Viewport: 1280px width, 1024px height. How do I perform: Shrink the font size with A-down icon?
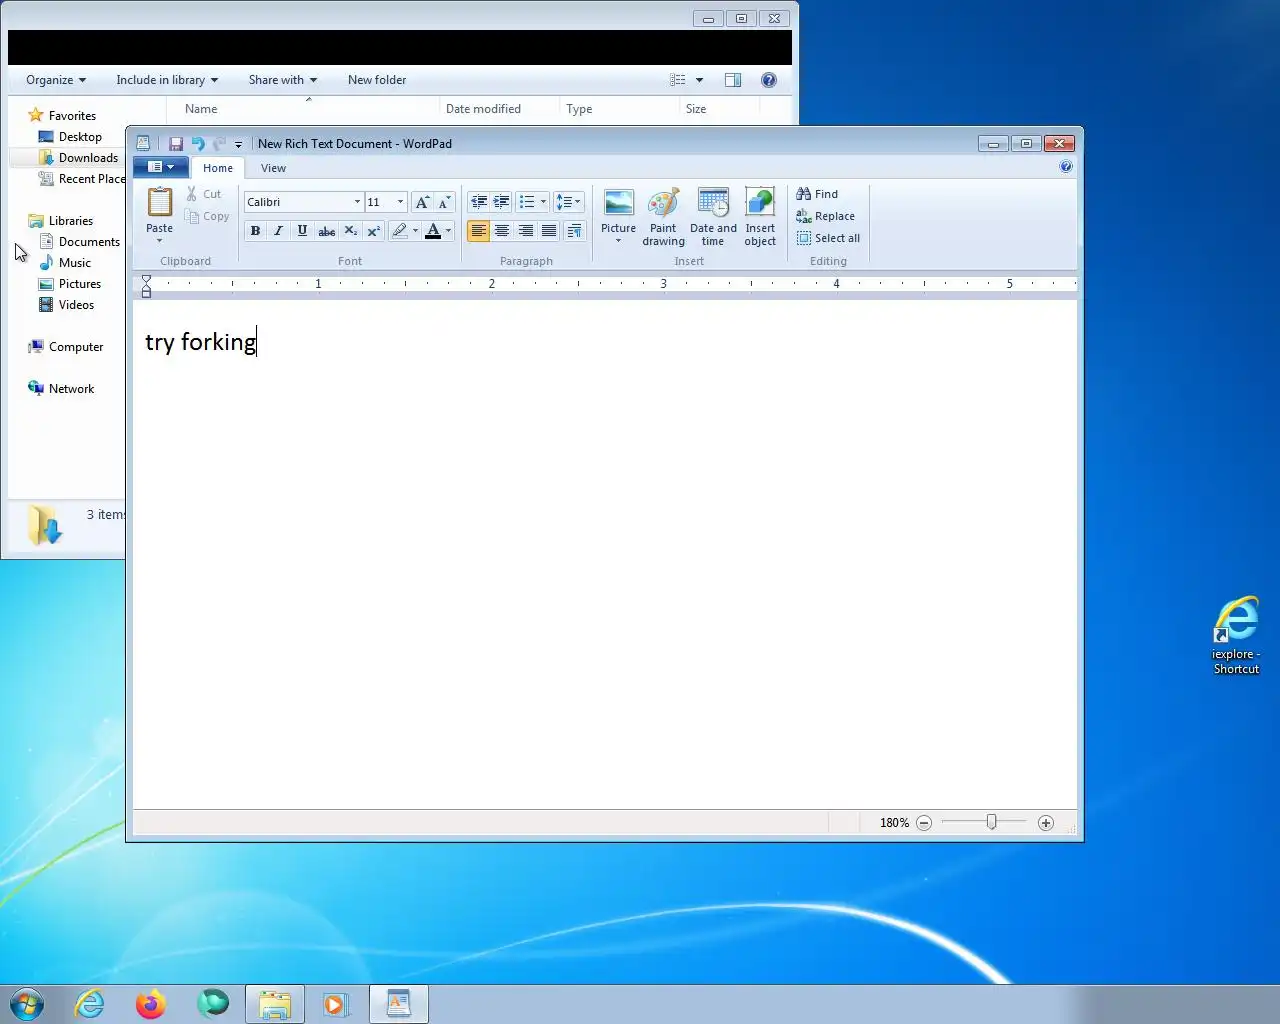[444, 202]
